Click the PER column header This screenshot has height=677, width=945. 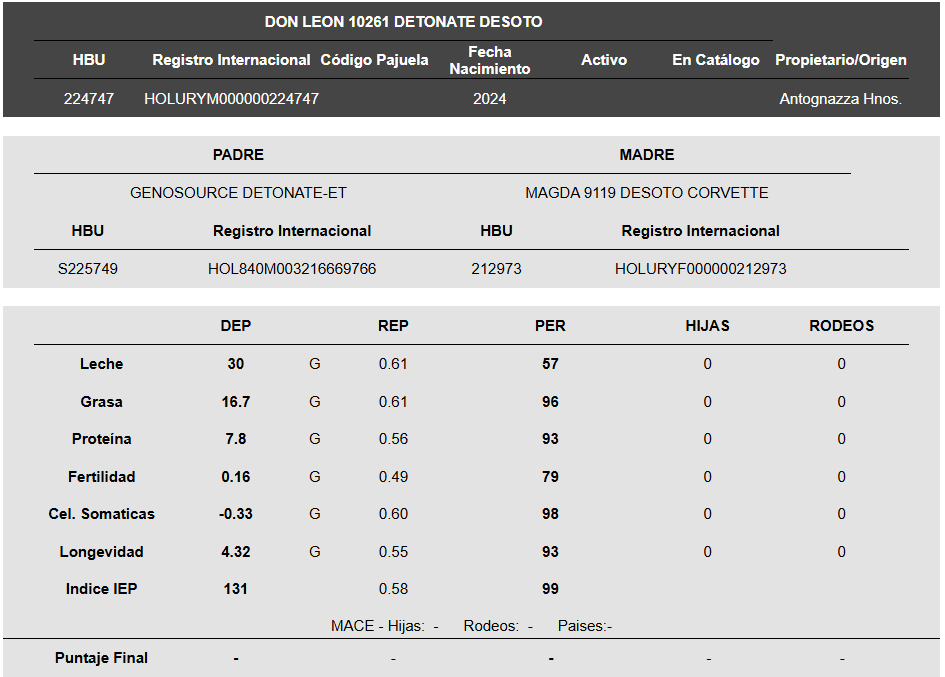(x=550, y=326)
